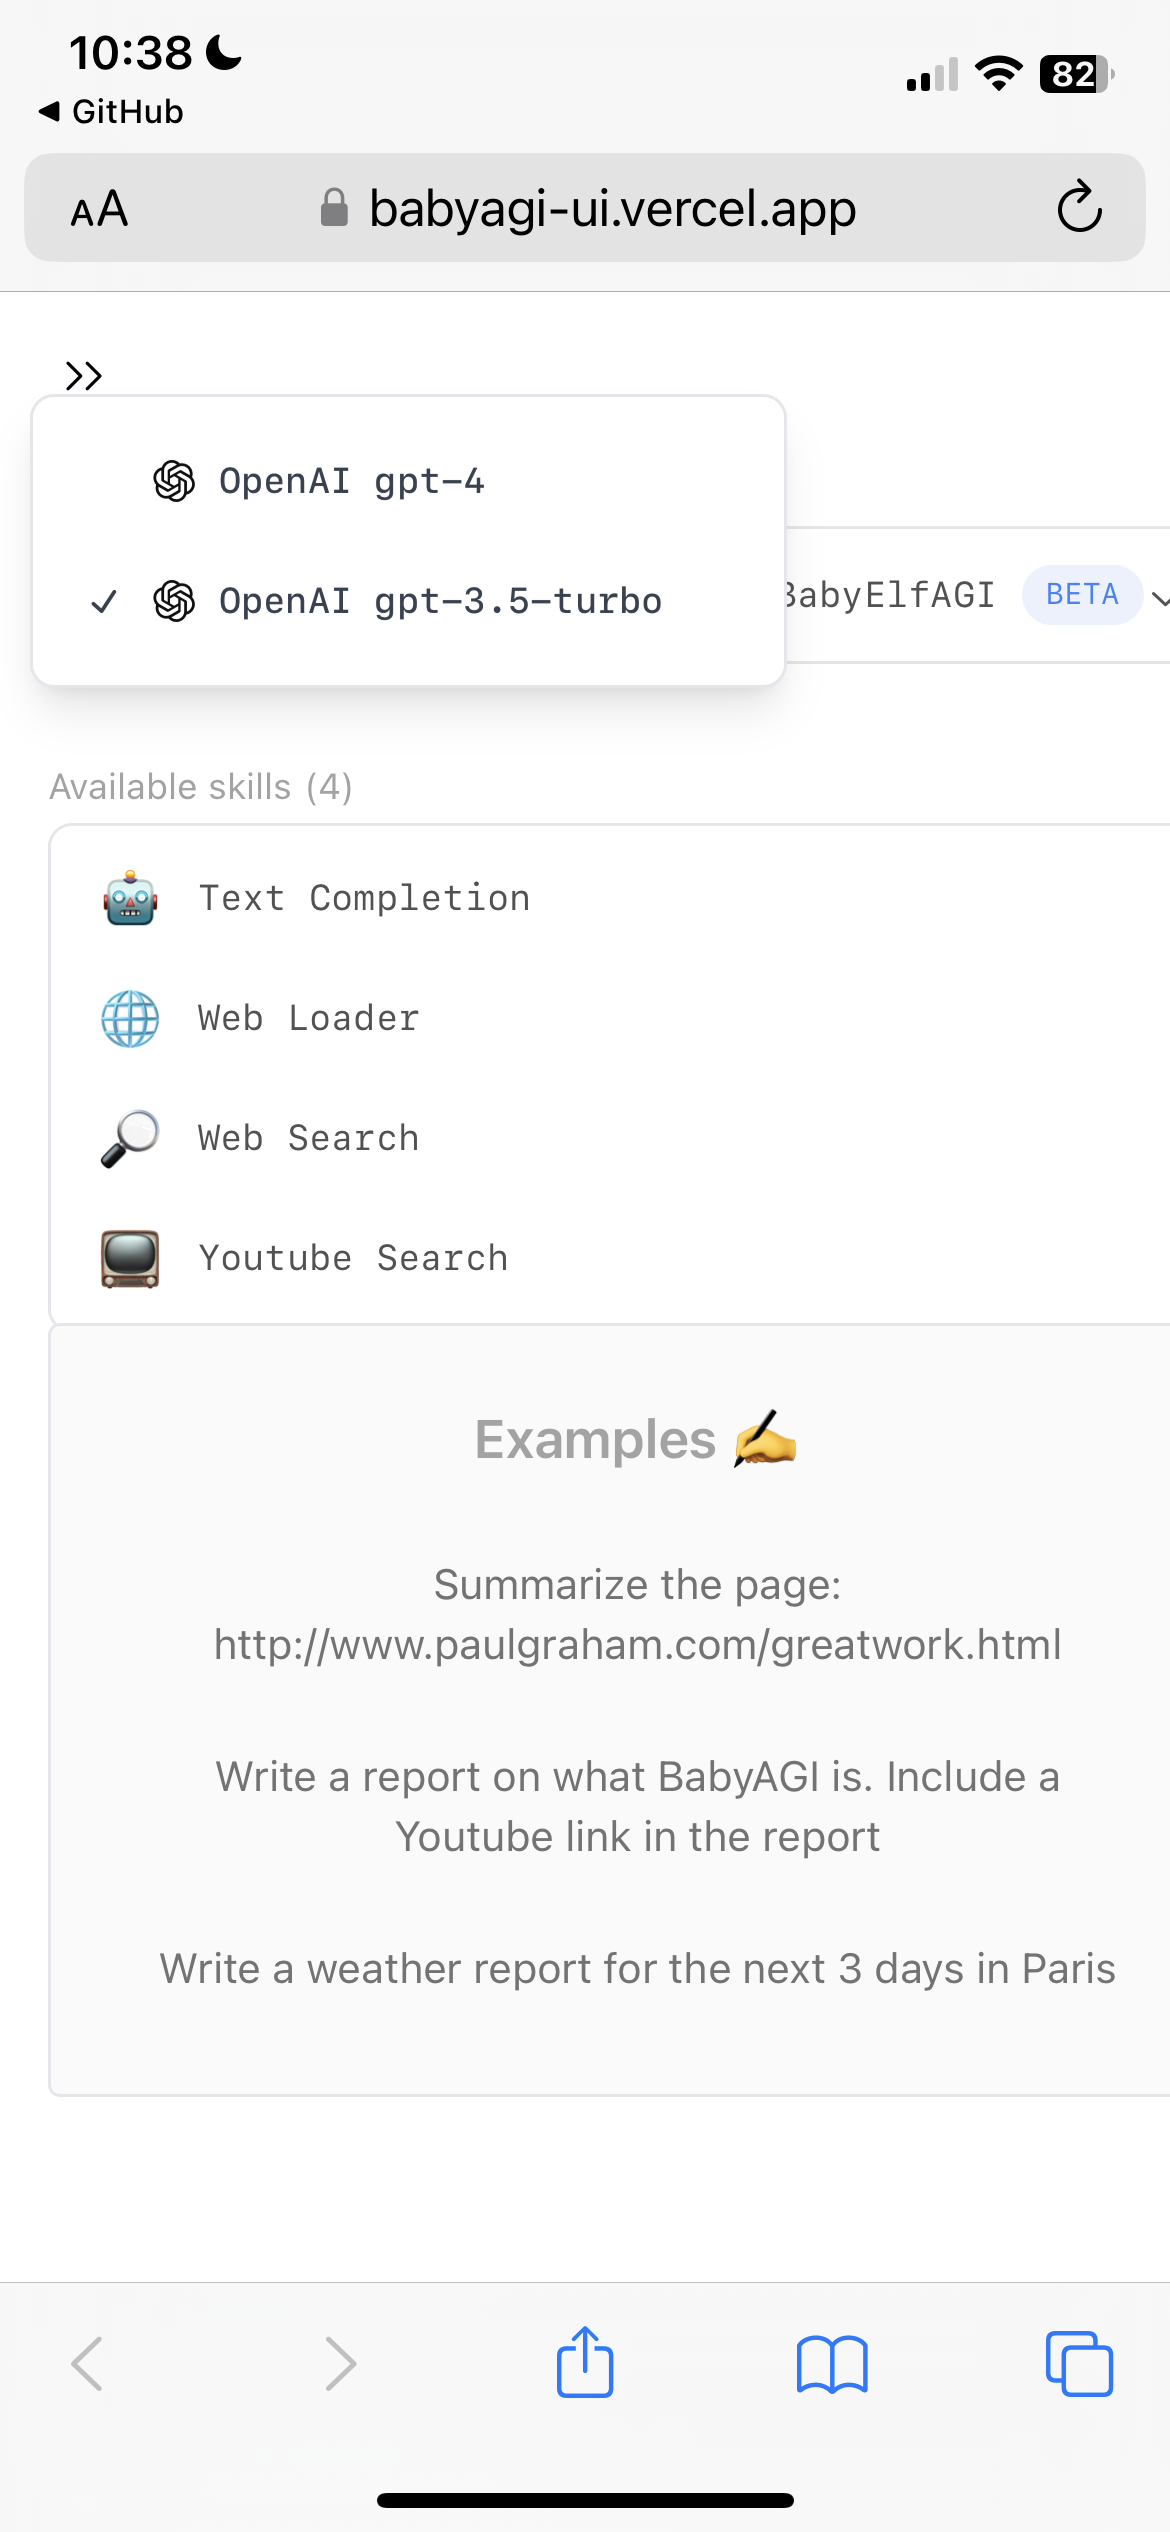Confirm the checked gpt-3.5-turbo model

pyautogui.click(x=440, y=601)
